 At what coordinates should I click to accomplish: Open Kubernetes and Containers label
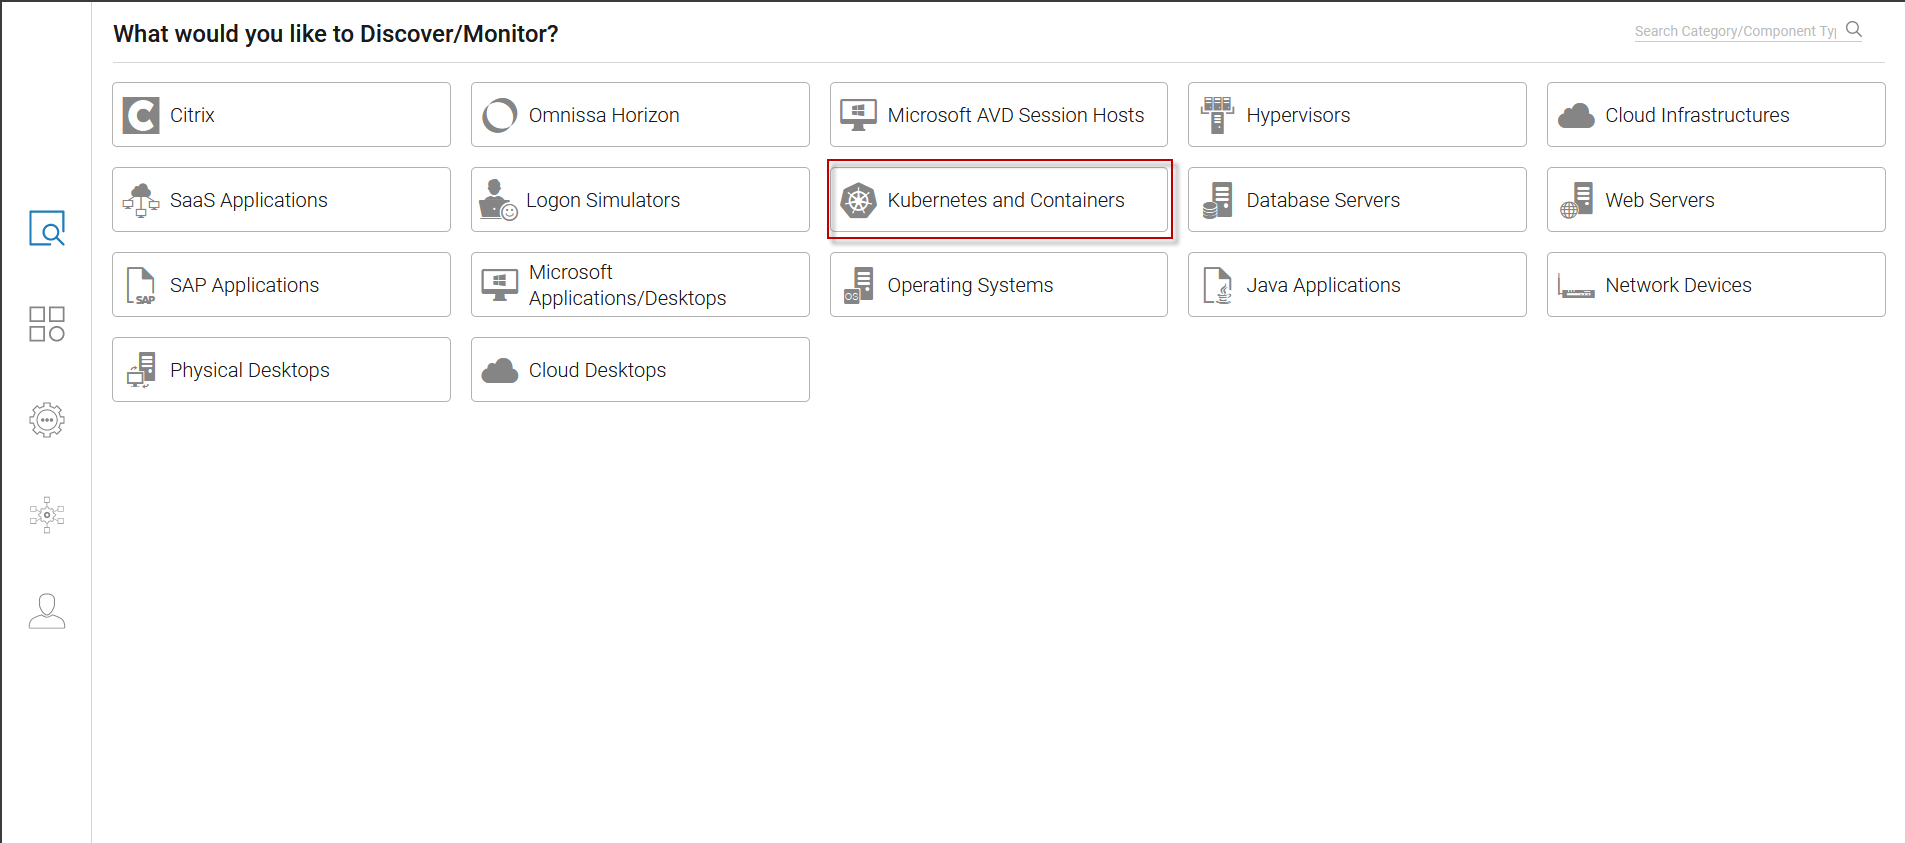[x=1006, y=200]
